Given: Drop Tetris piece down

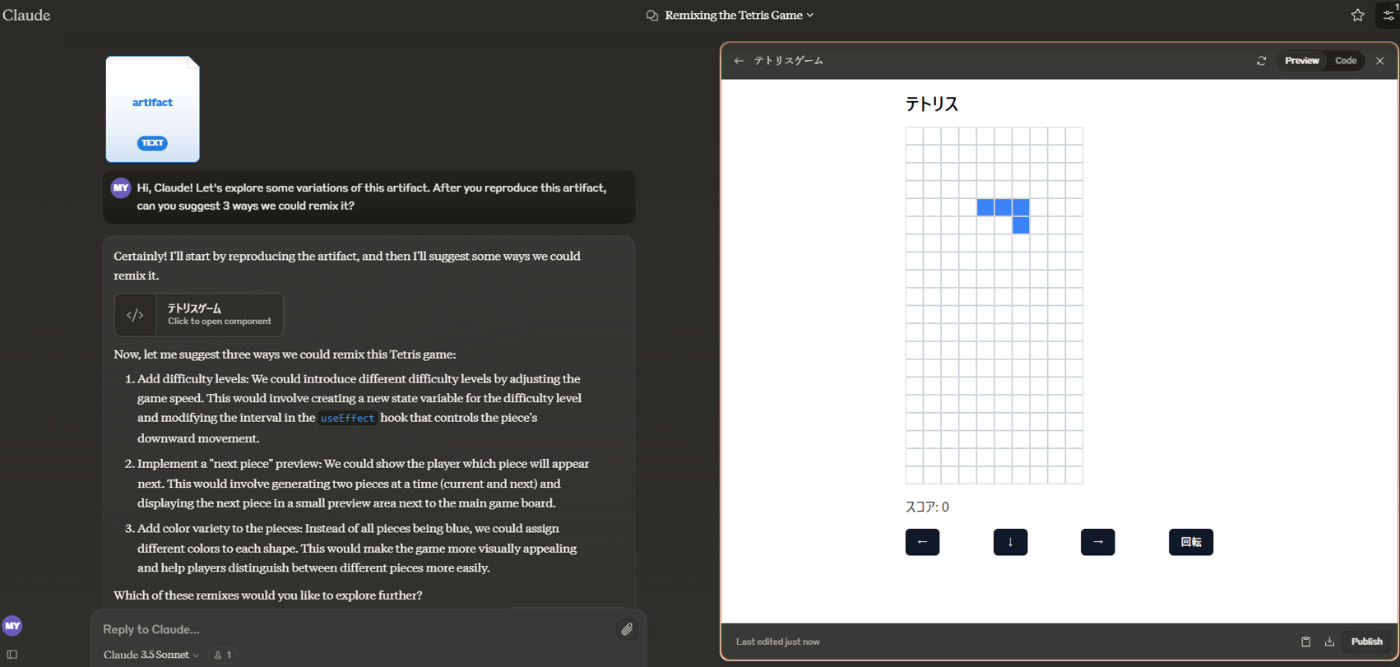Looking at the screenshot, I should 1010,542.
